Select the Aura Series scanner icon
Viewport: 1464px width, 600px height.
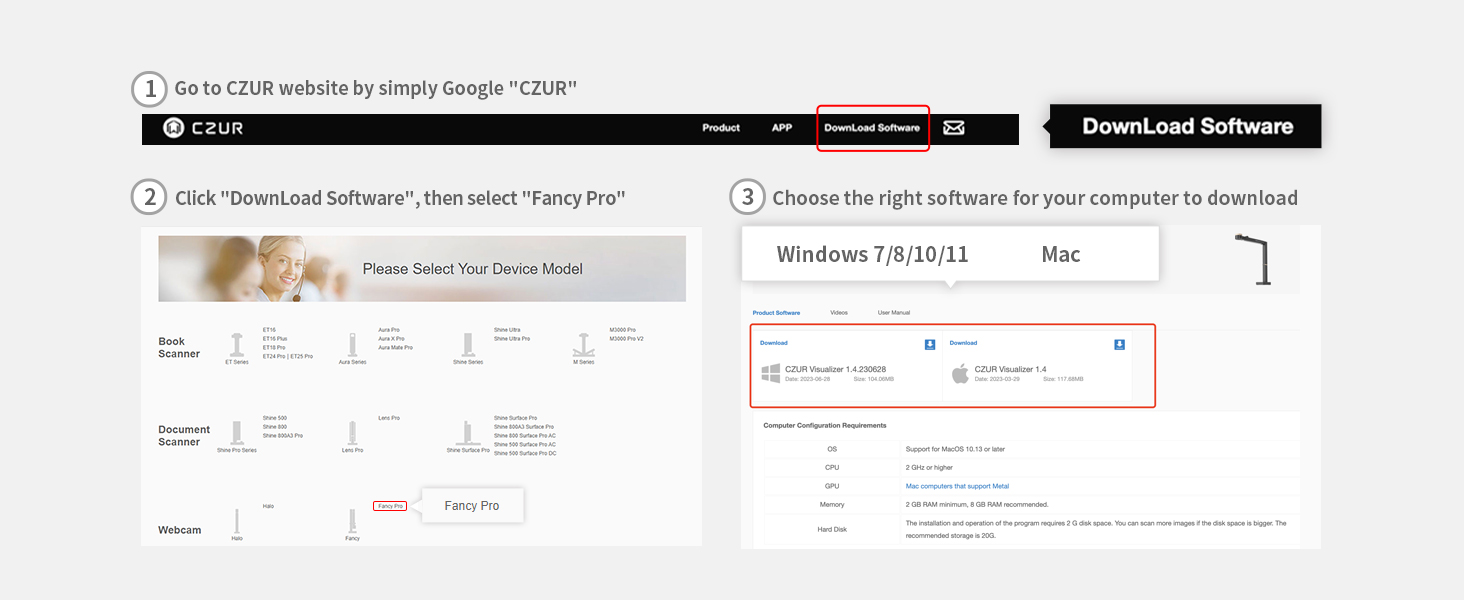(352, 345)
